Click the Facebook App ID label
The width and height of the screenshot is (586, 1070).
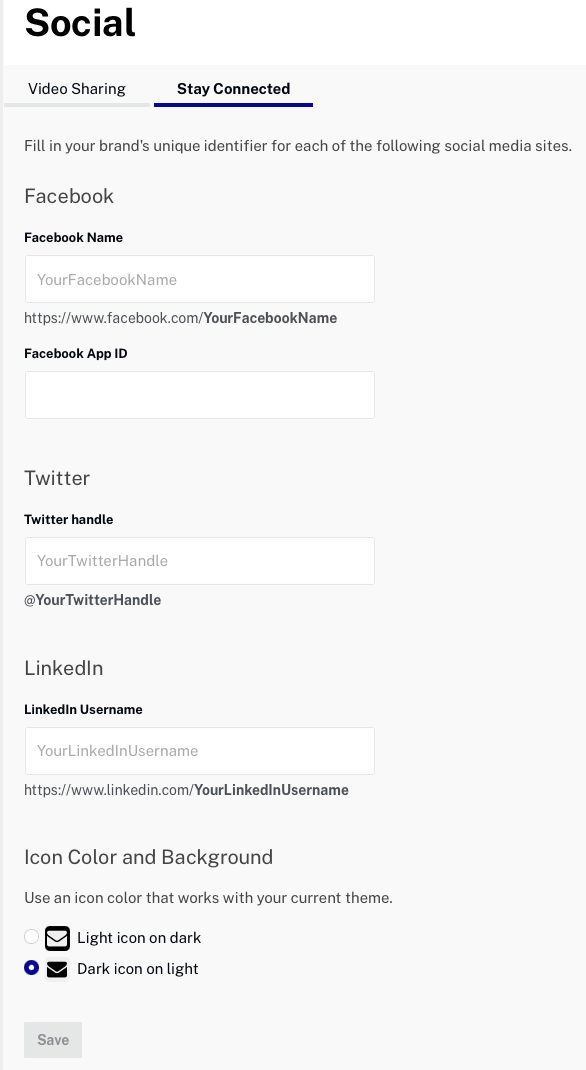[x=76, y=353]
